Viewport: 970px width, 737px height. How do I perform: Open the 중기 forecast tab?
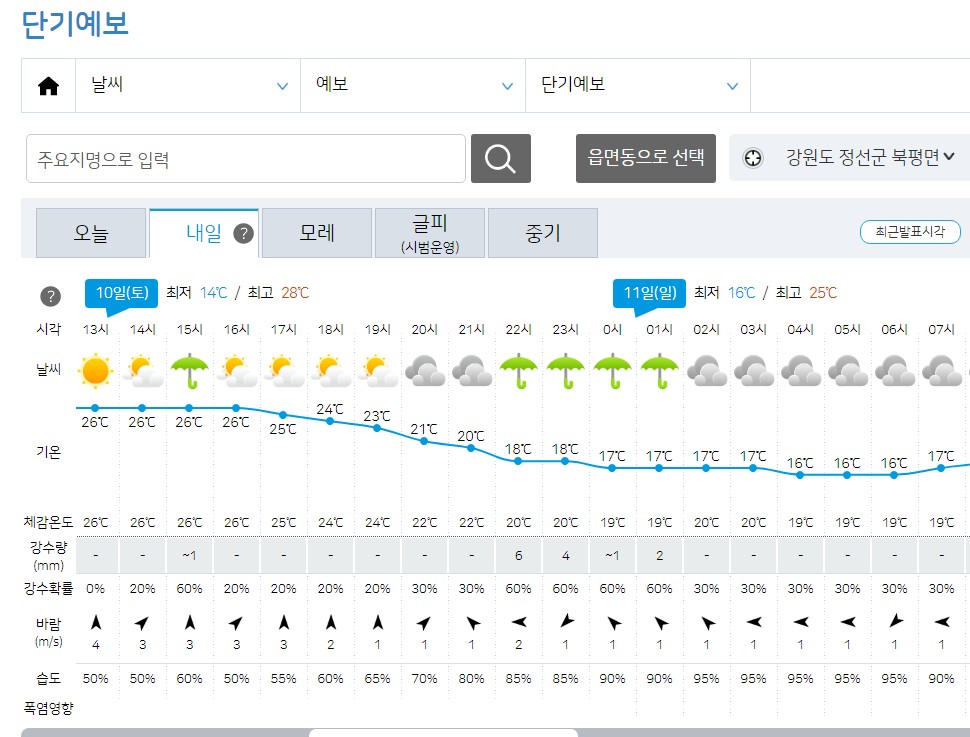point(543,234)
